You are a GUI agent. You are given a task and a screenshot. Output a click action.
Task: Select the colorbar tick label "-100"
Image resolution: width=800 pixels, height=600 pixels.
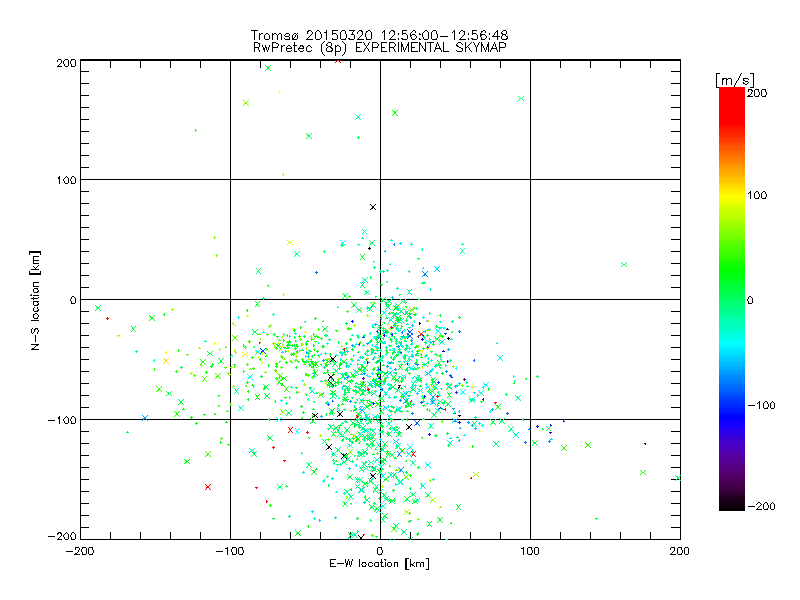point(761,405)
